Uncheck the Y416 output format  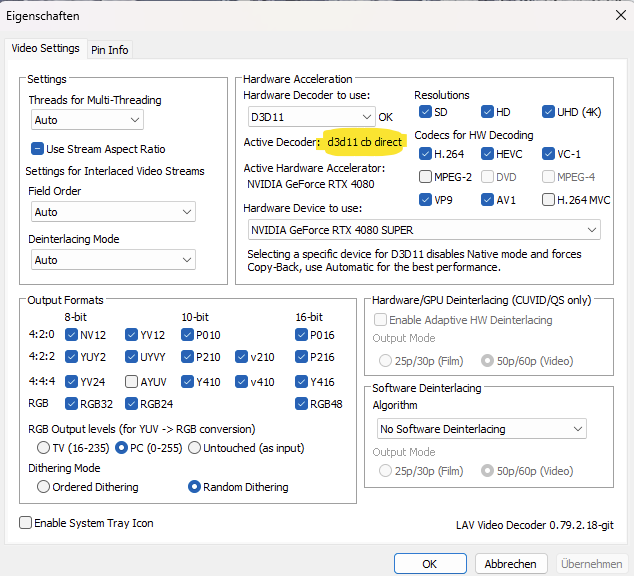301,382
